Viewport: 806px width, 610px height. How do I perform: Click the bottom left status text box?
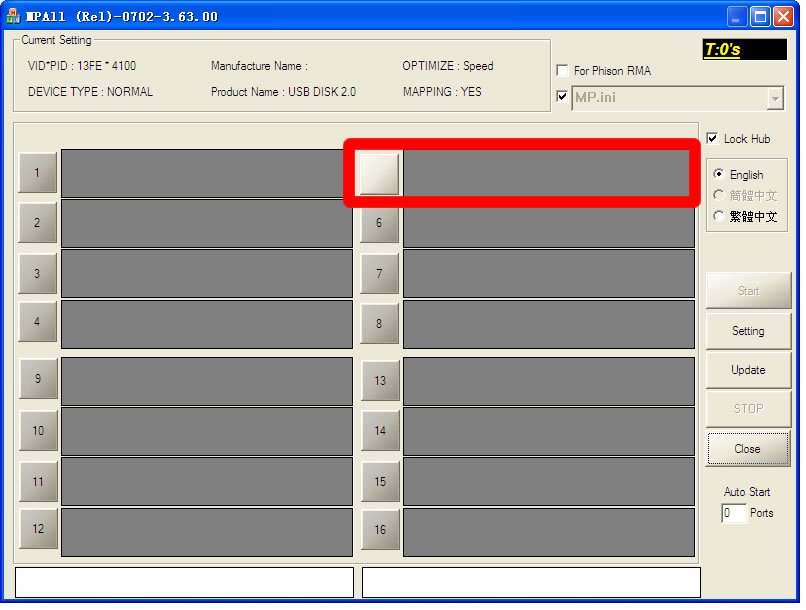click(x=184, y=582)
